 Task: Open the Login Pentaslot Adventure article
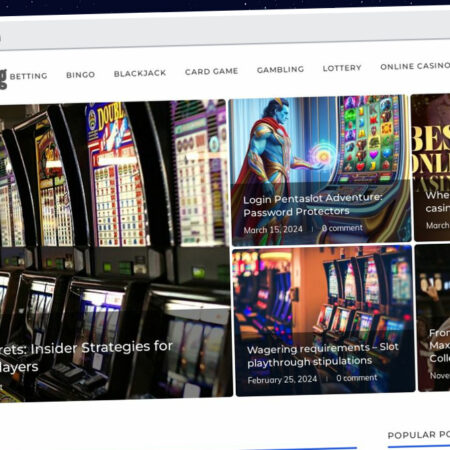(x=313, y=205)
